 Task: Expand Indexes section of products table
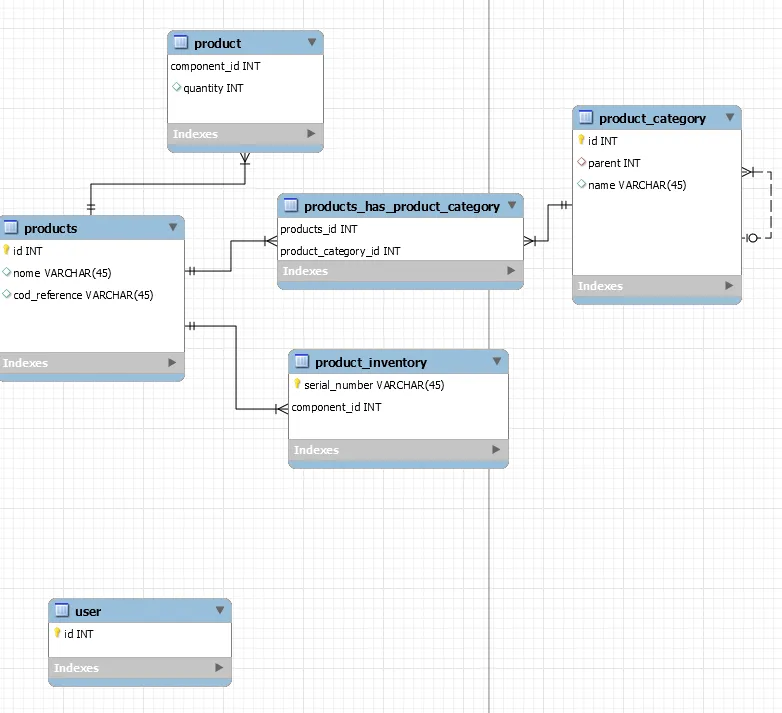point(172,363)
